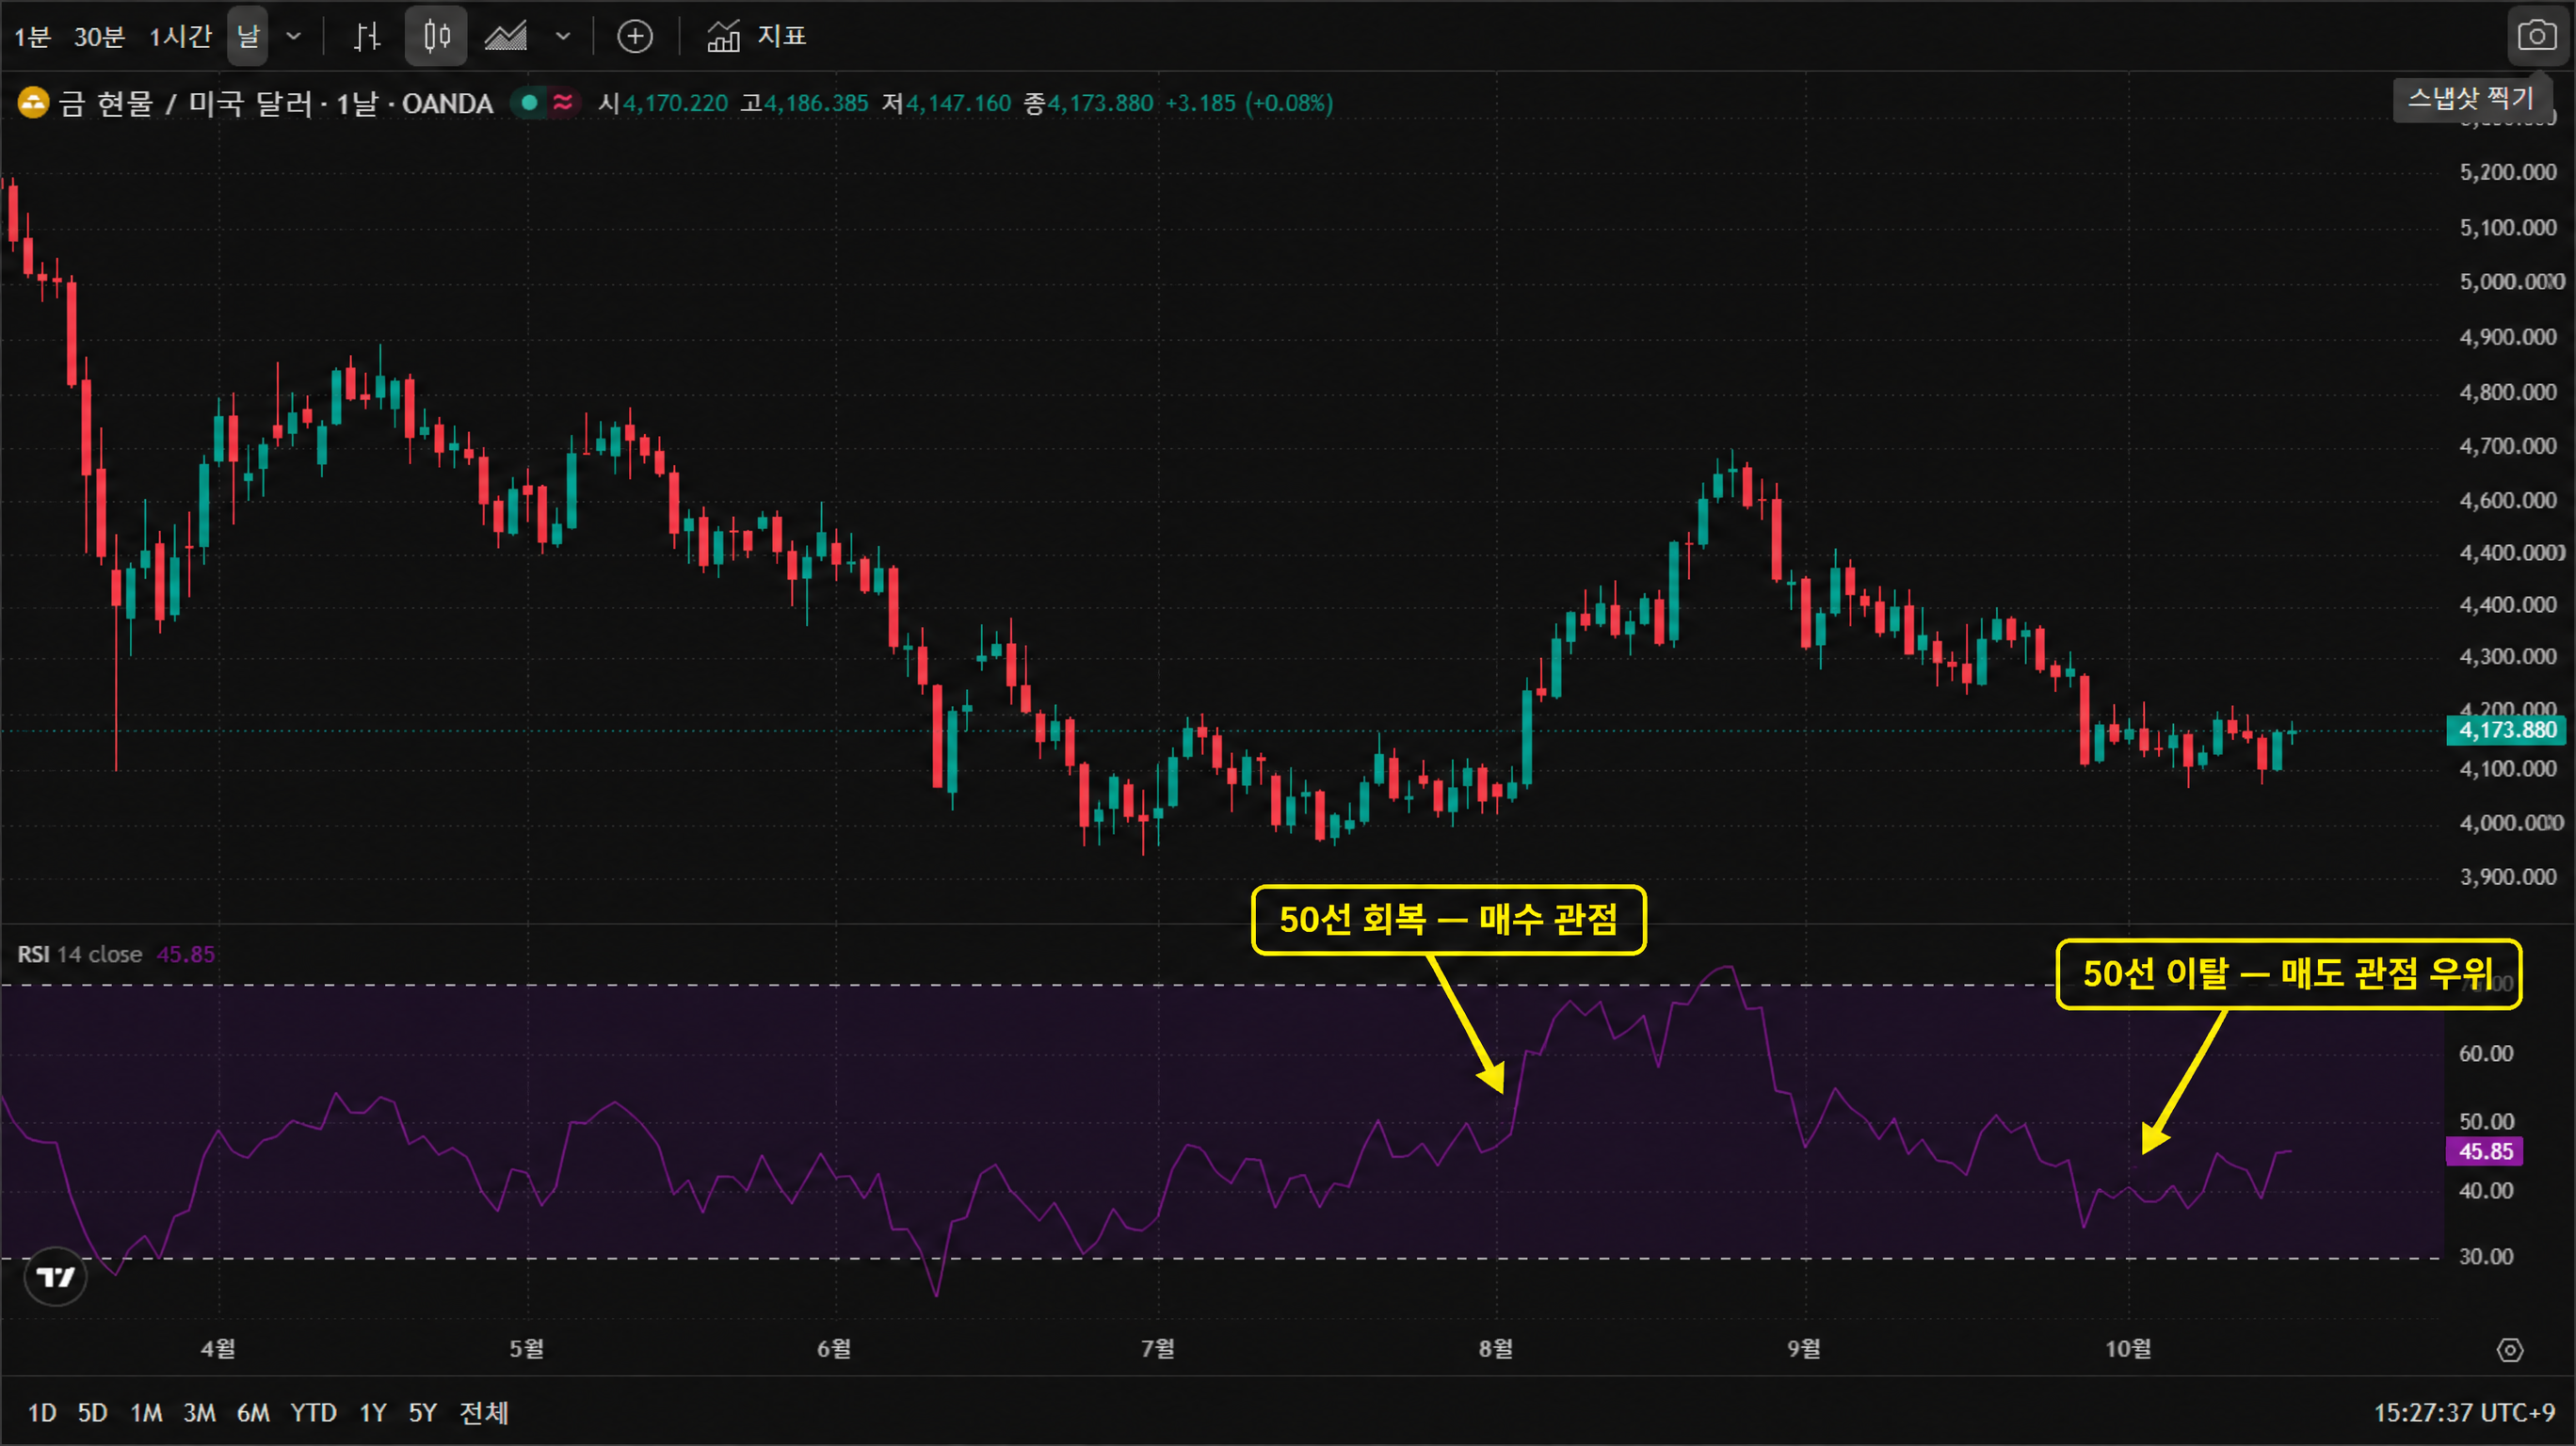
Task: Click the 8월 time axis label
Action: click(x=1496, y=1349)
